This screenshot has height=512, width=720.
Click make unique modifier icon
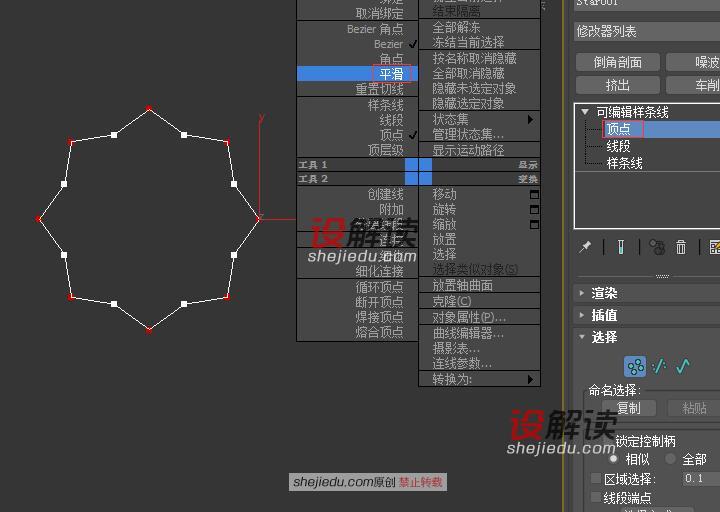pyautogui.click(x=657, y=247)
